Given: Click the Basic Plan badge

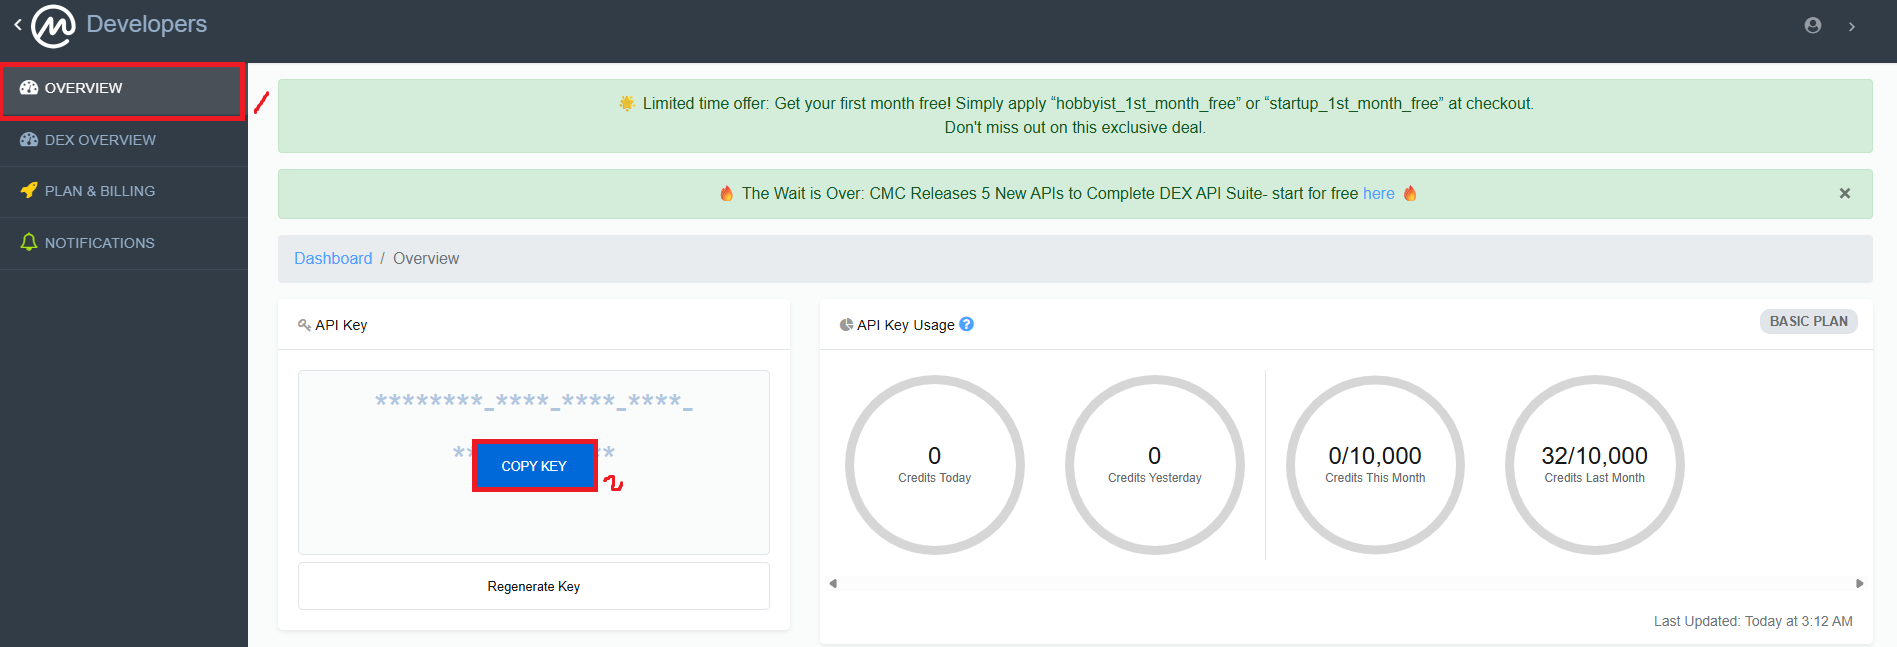Looking at the screenshot, I should (x=1808, y=321).
